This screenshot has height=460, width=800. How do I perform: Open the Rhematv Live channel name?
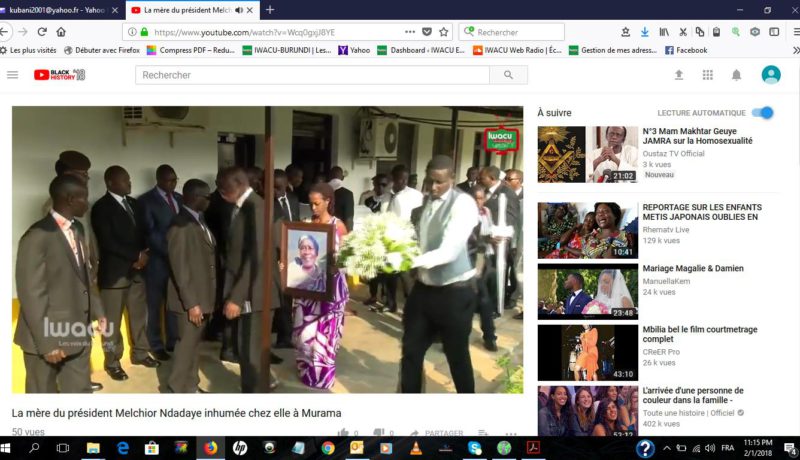coord(666,229)
